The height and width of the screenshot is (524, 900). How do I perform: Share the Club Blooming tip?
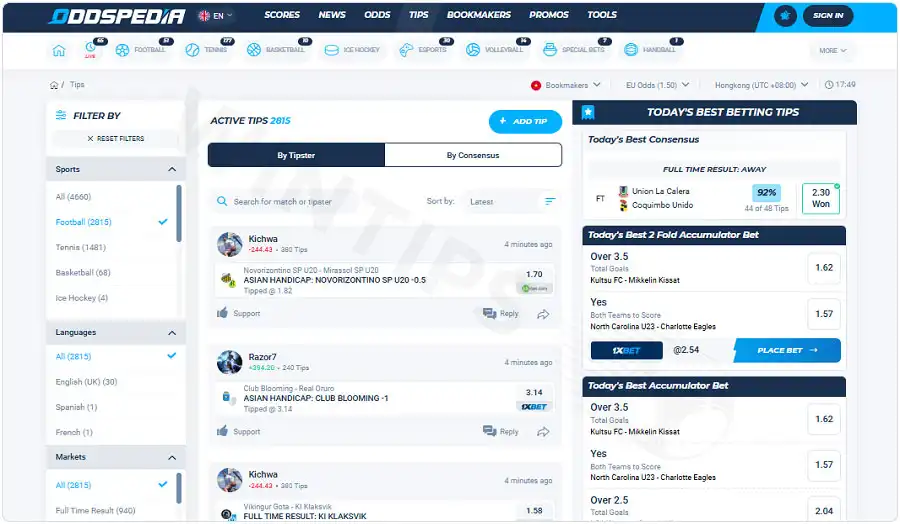click(543, 432)
